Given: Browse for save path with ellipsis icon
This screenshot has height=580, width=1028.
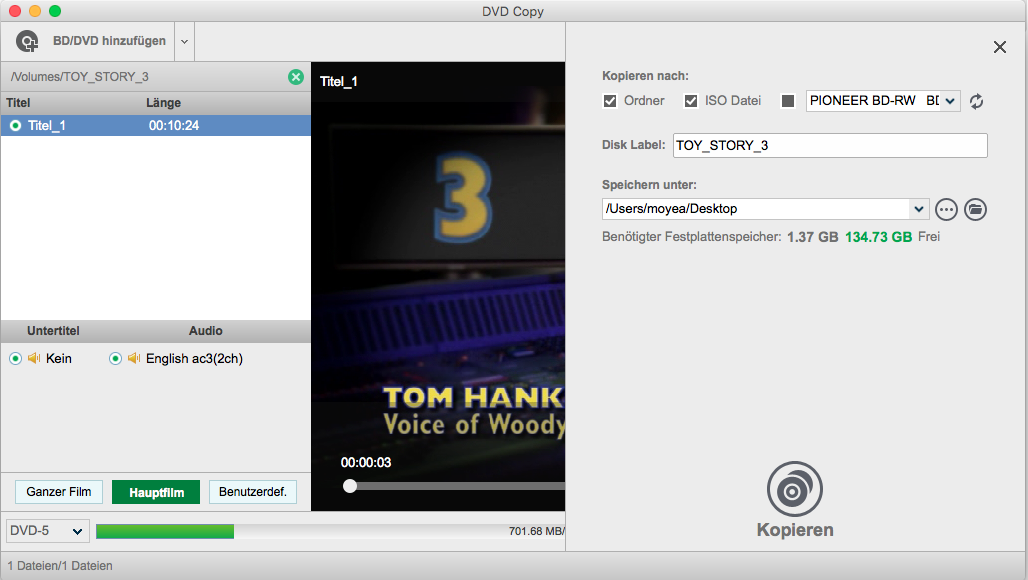Looking at the screenshot, I should pos(946,209).
